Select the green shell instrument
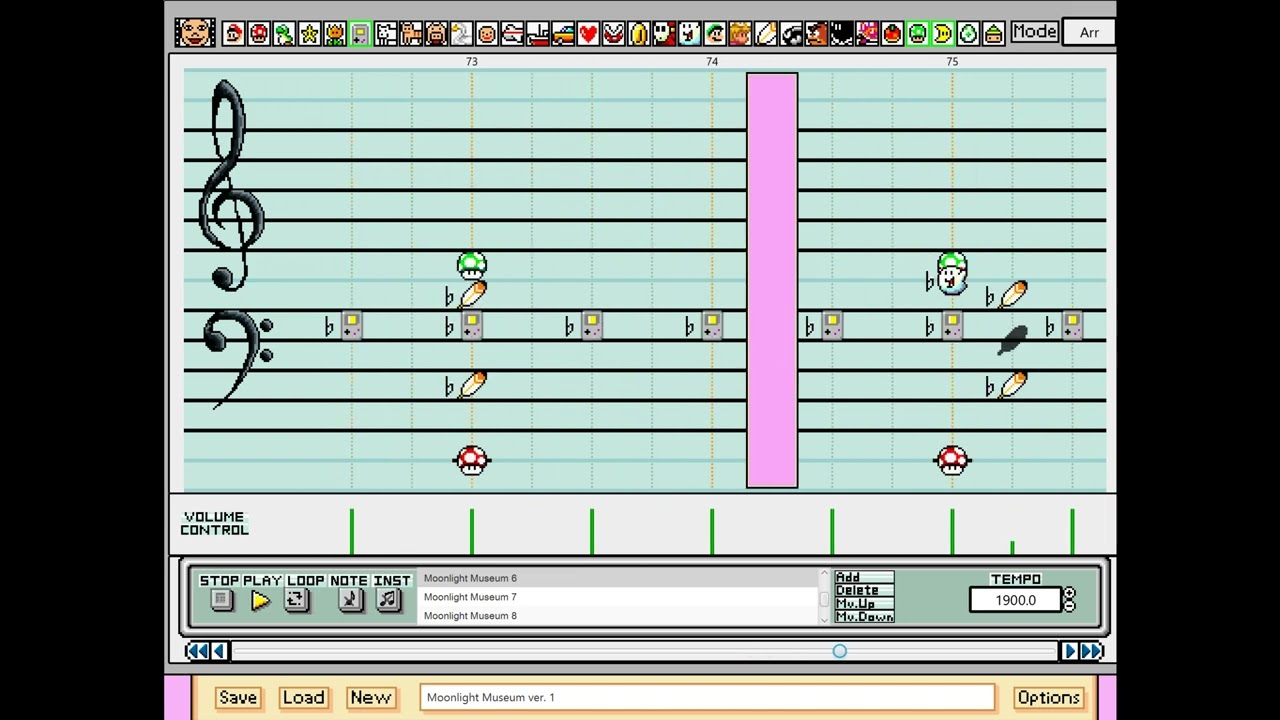Image resolution: width=1280 pixels, height=720 pixels. click(x=993, y=34)
